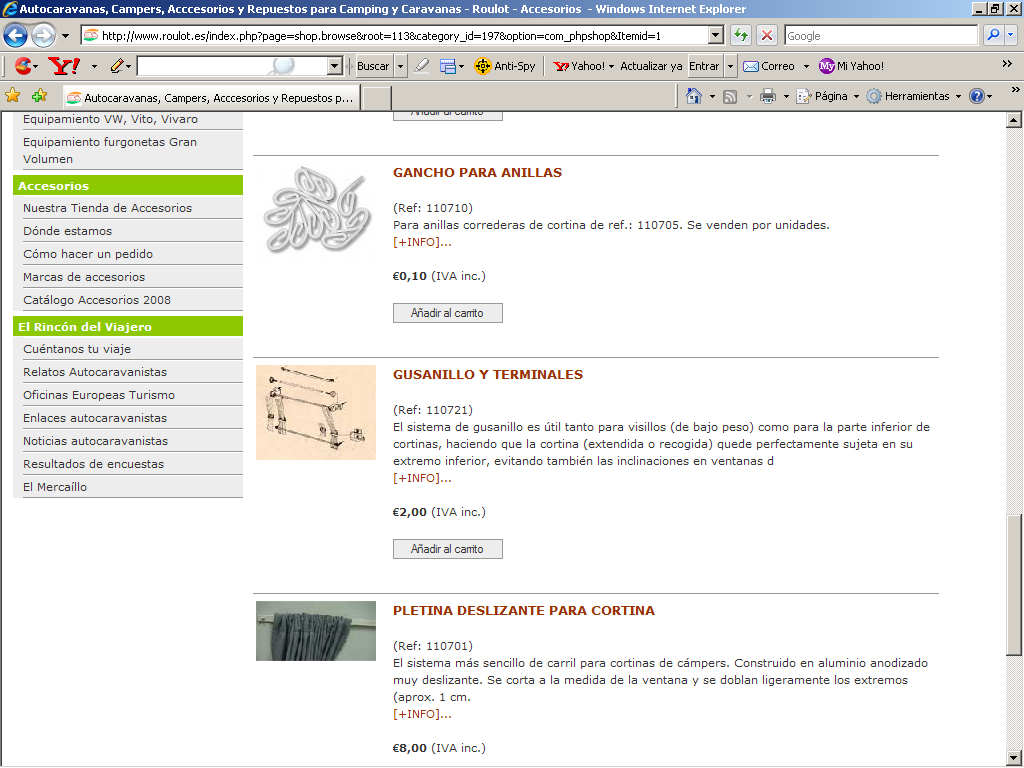This screenshot has height=768, width=1024.
Task: Click the browser Back button
Action: [16, 36]
